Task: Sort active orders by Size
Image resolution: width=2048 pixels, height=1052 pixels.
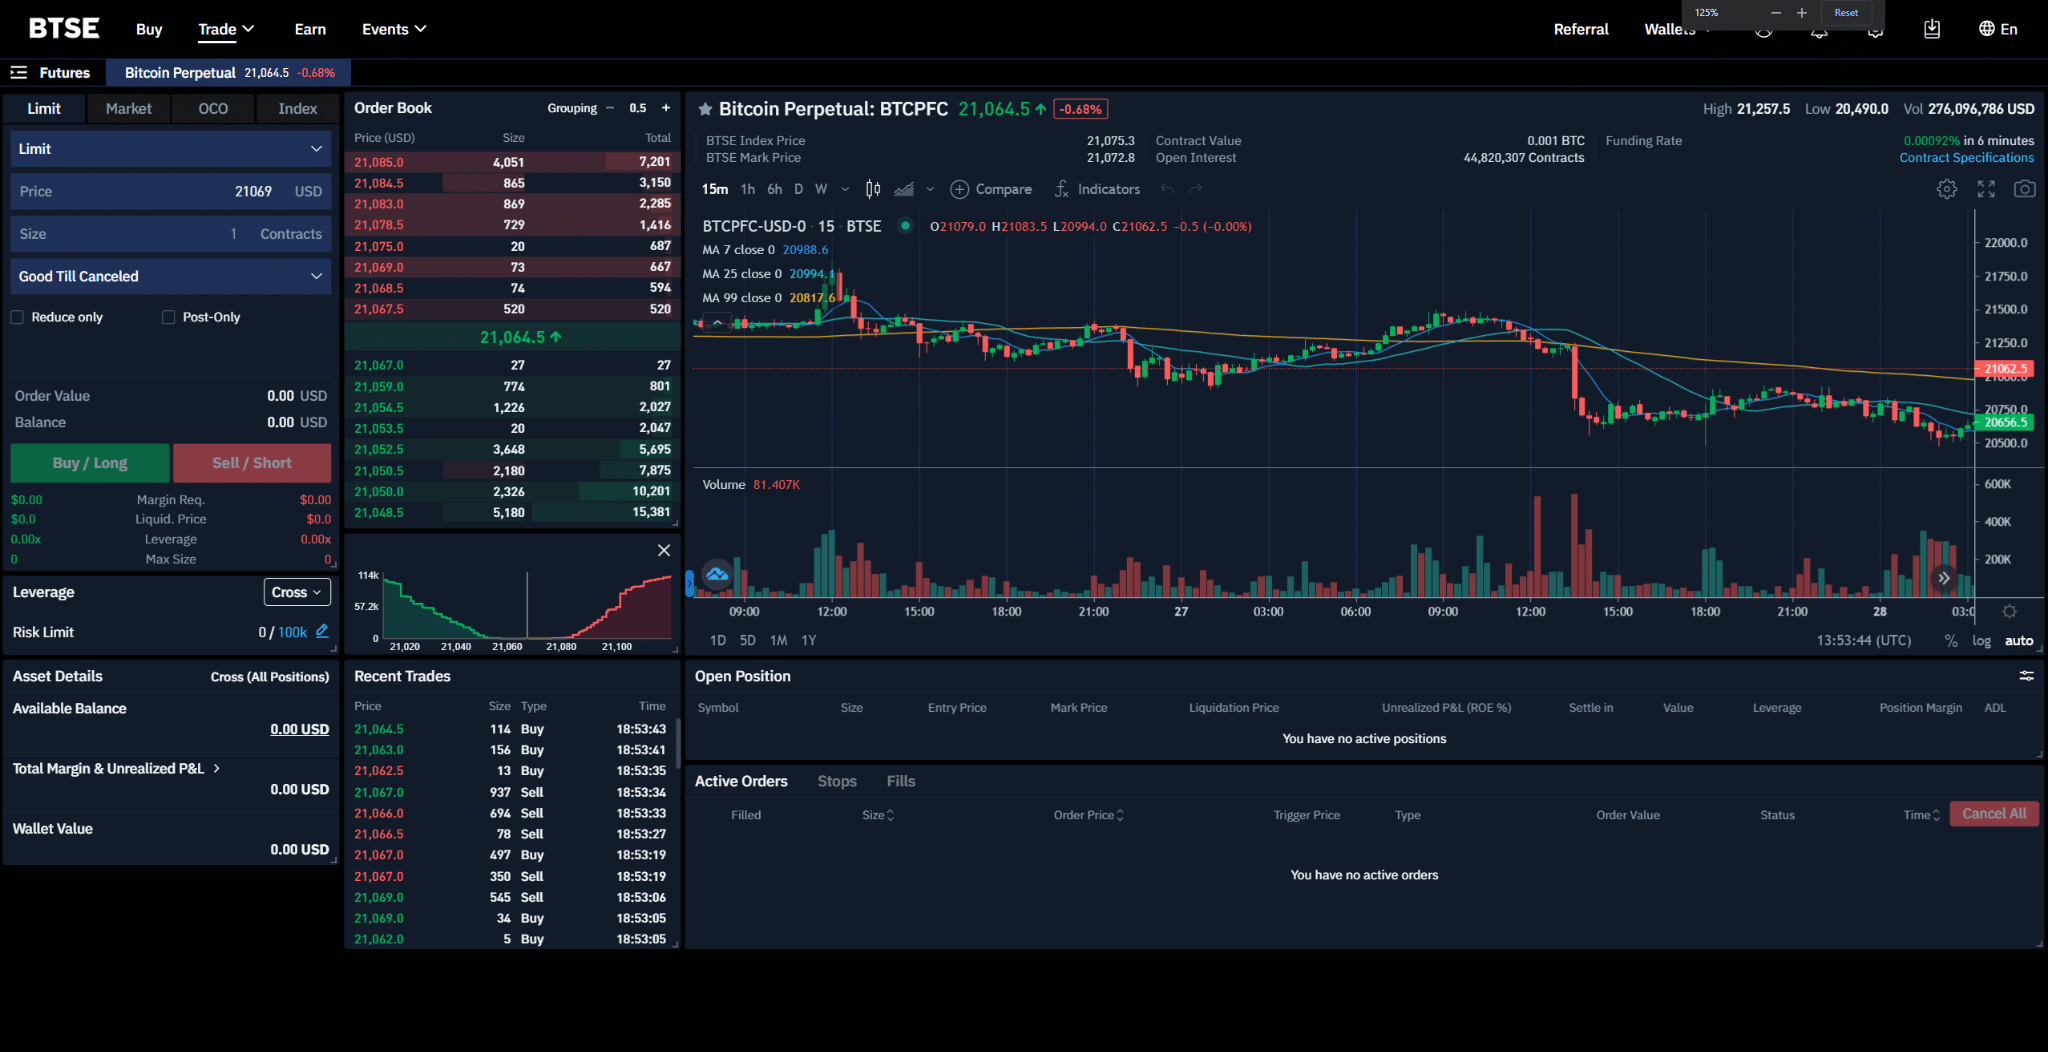Action: pyautogui.click(x=878, y=815)
